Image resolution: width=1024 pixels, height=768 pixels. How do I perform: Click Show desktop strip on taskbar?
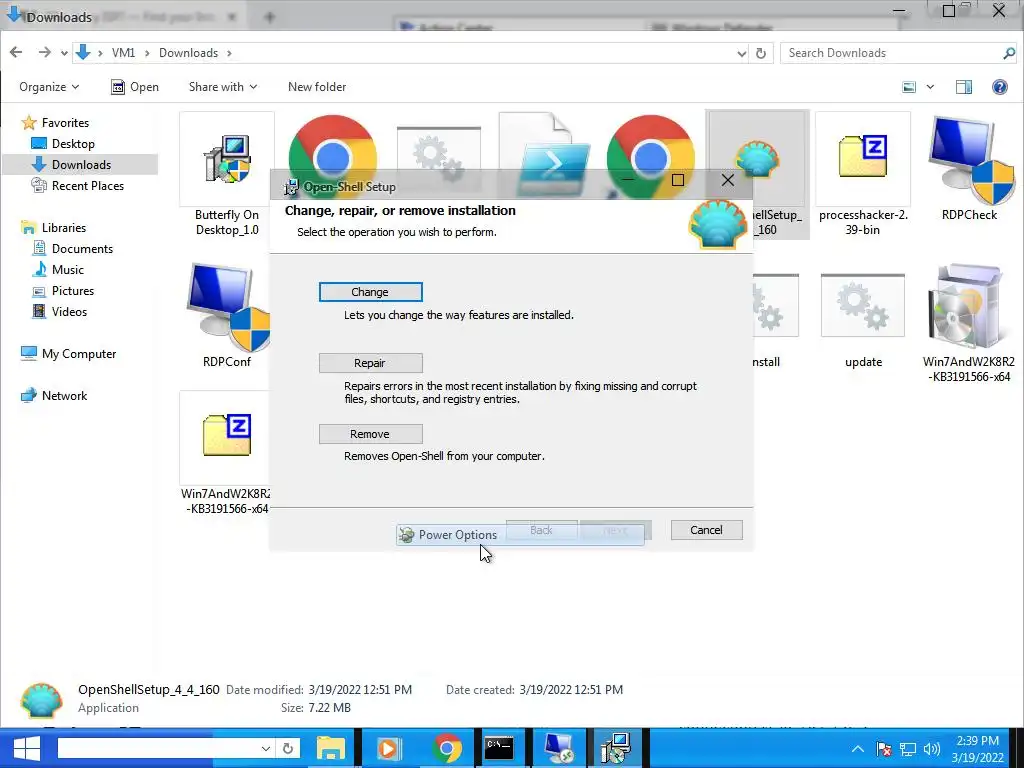point(1020,748)
